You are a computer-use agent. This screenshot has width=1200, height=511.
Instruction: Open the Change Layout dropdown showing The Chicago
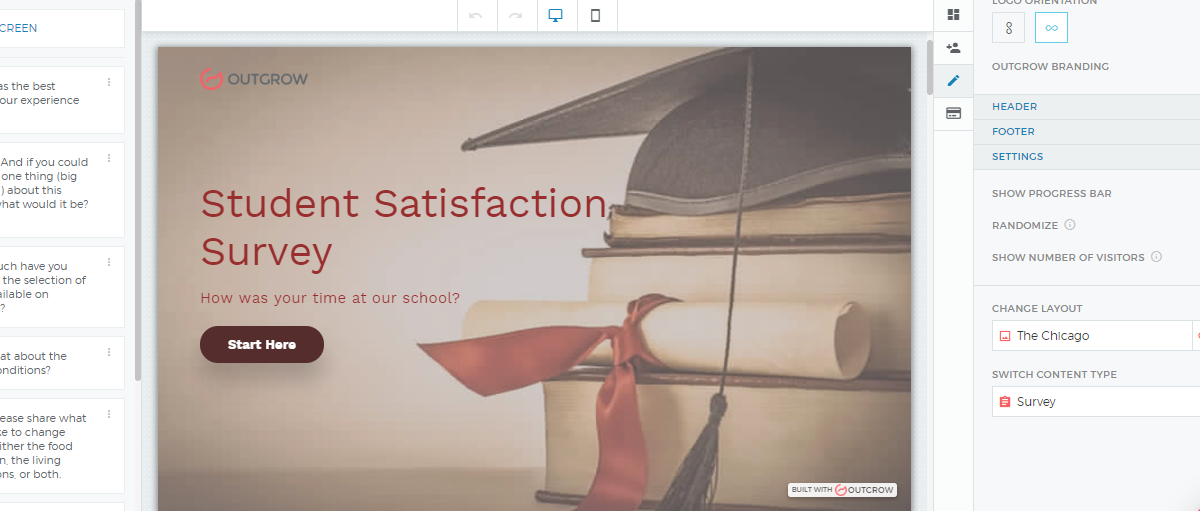1090,336
